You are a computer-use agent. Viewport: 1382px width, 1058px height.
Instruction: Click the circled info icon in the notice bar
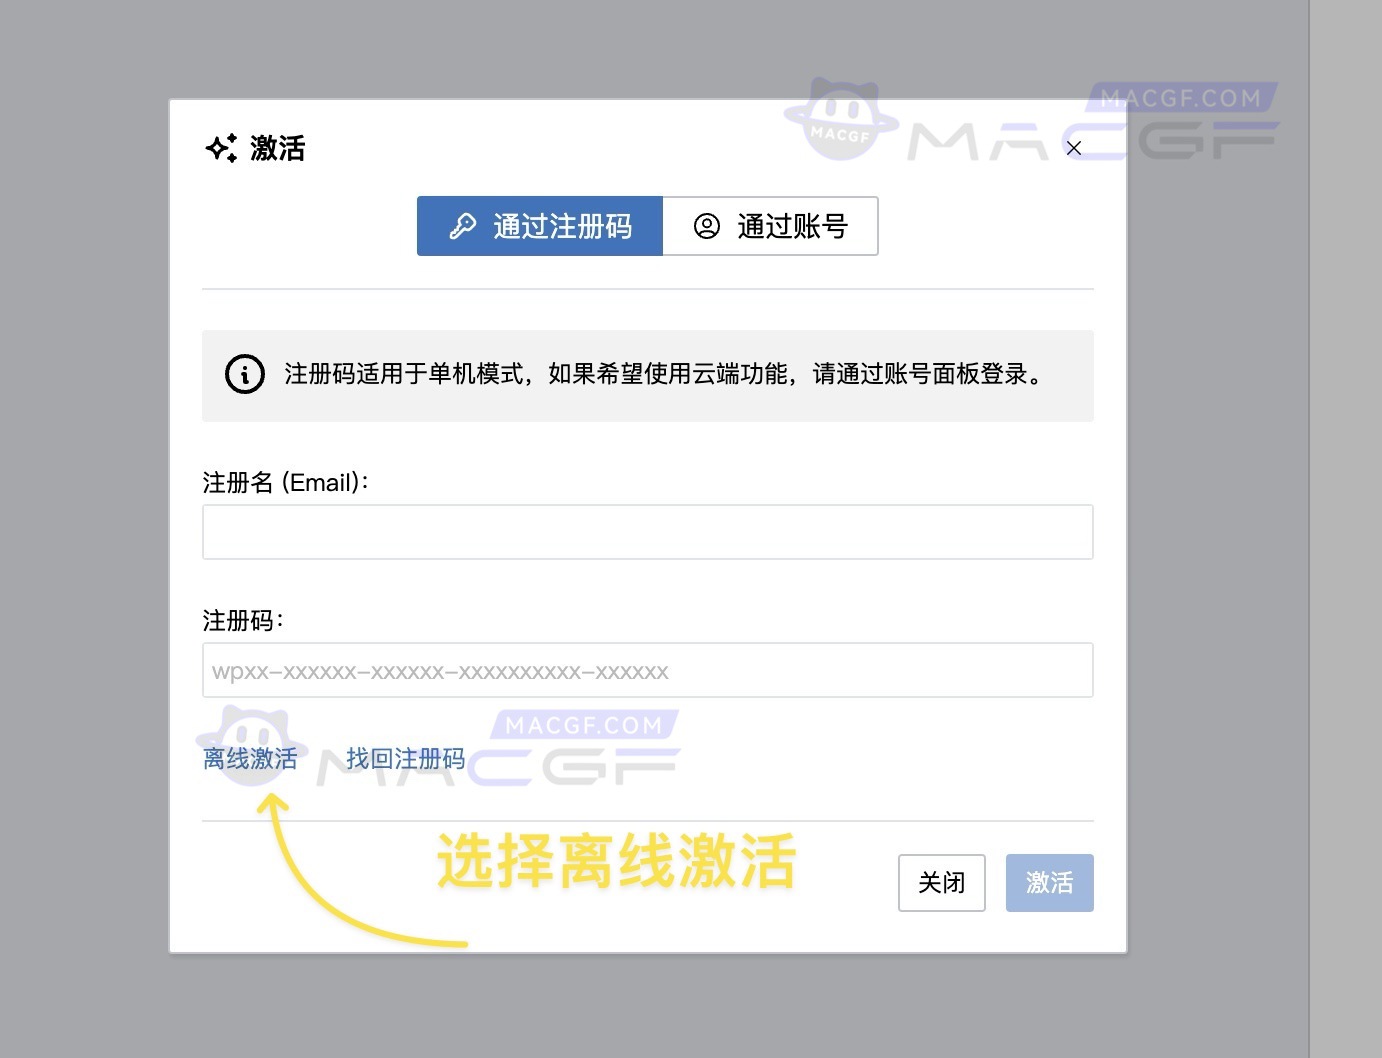[x=244, y=375]
